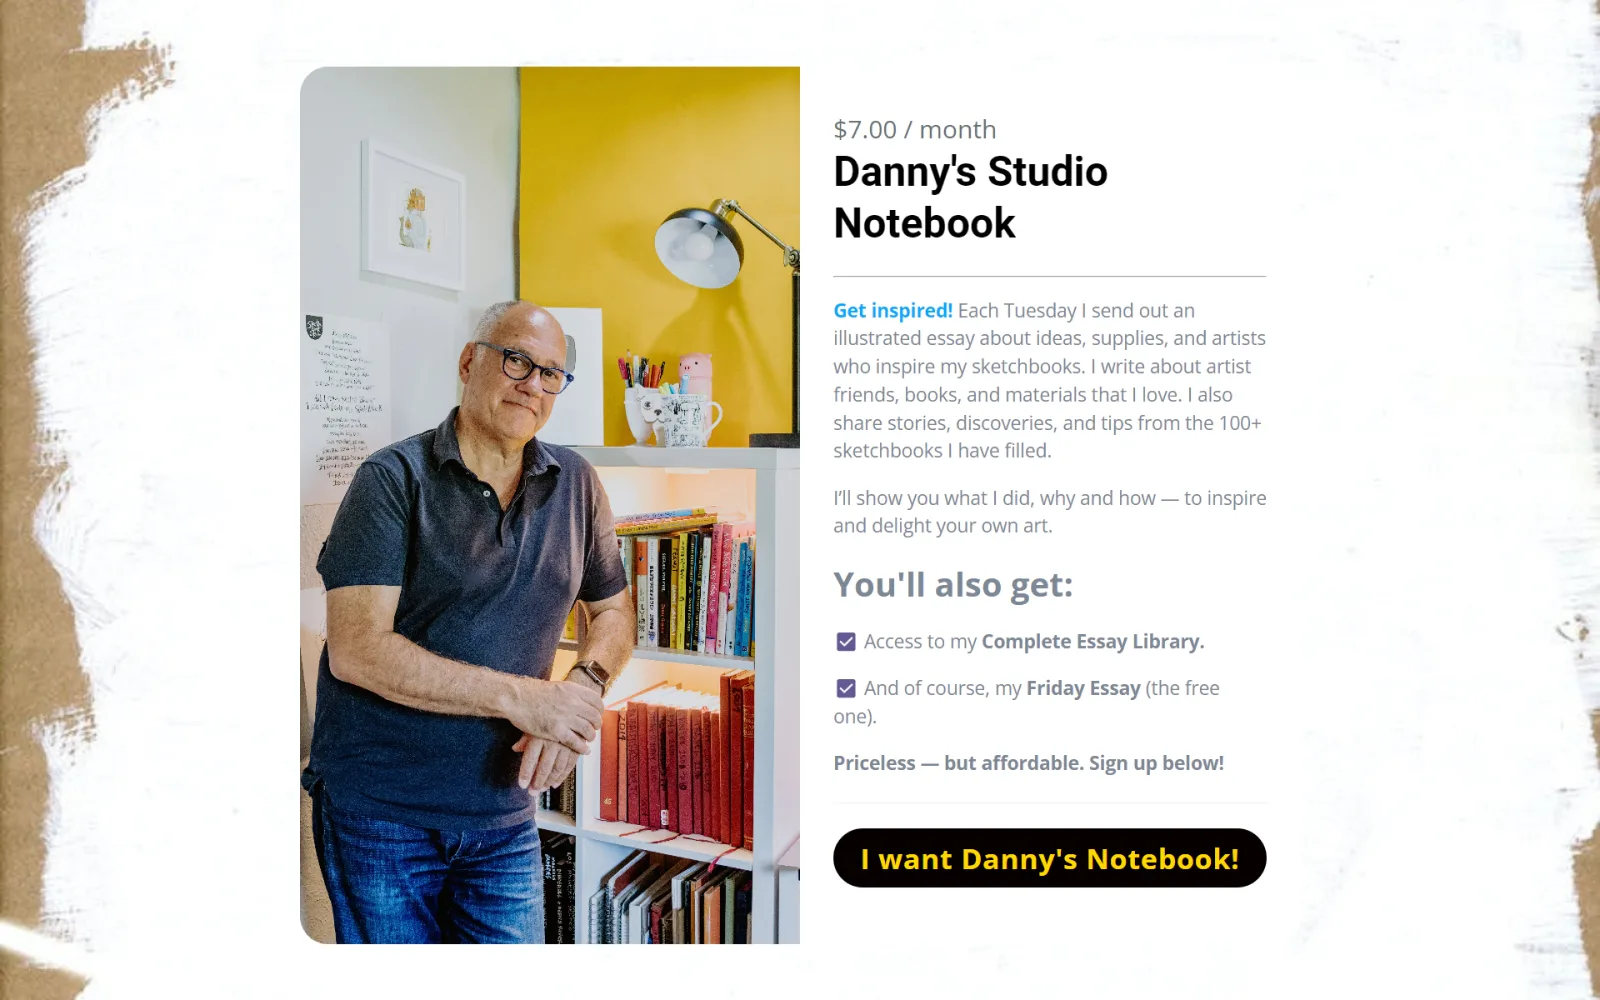
Task: Click the "Complete Essay Library." bold text
Action: click(1092, 642)
